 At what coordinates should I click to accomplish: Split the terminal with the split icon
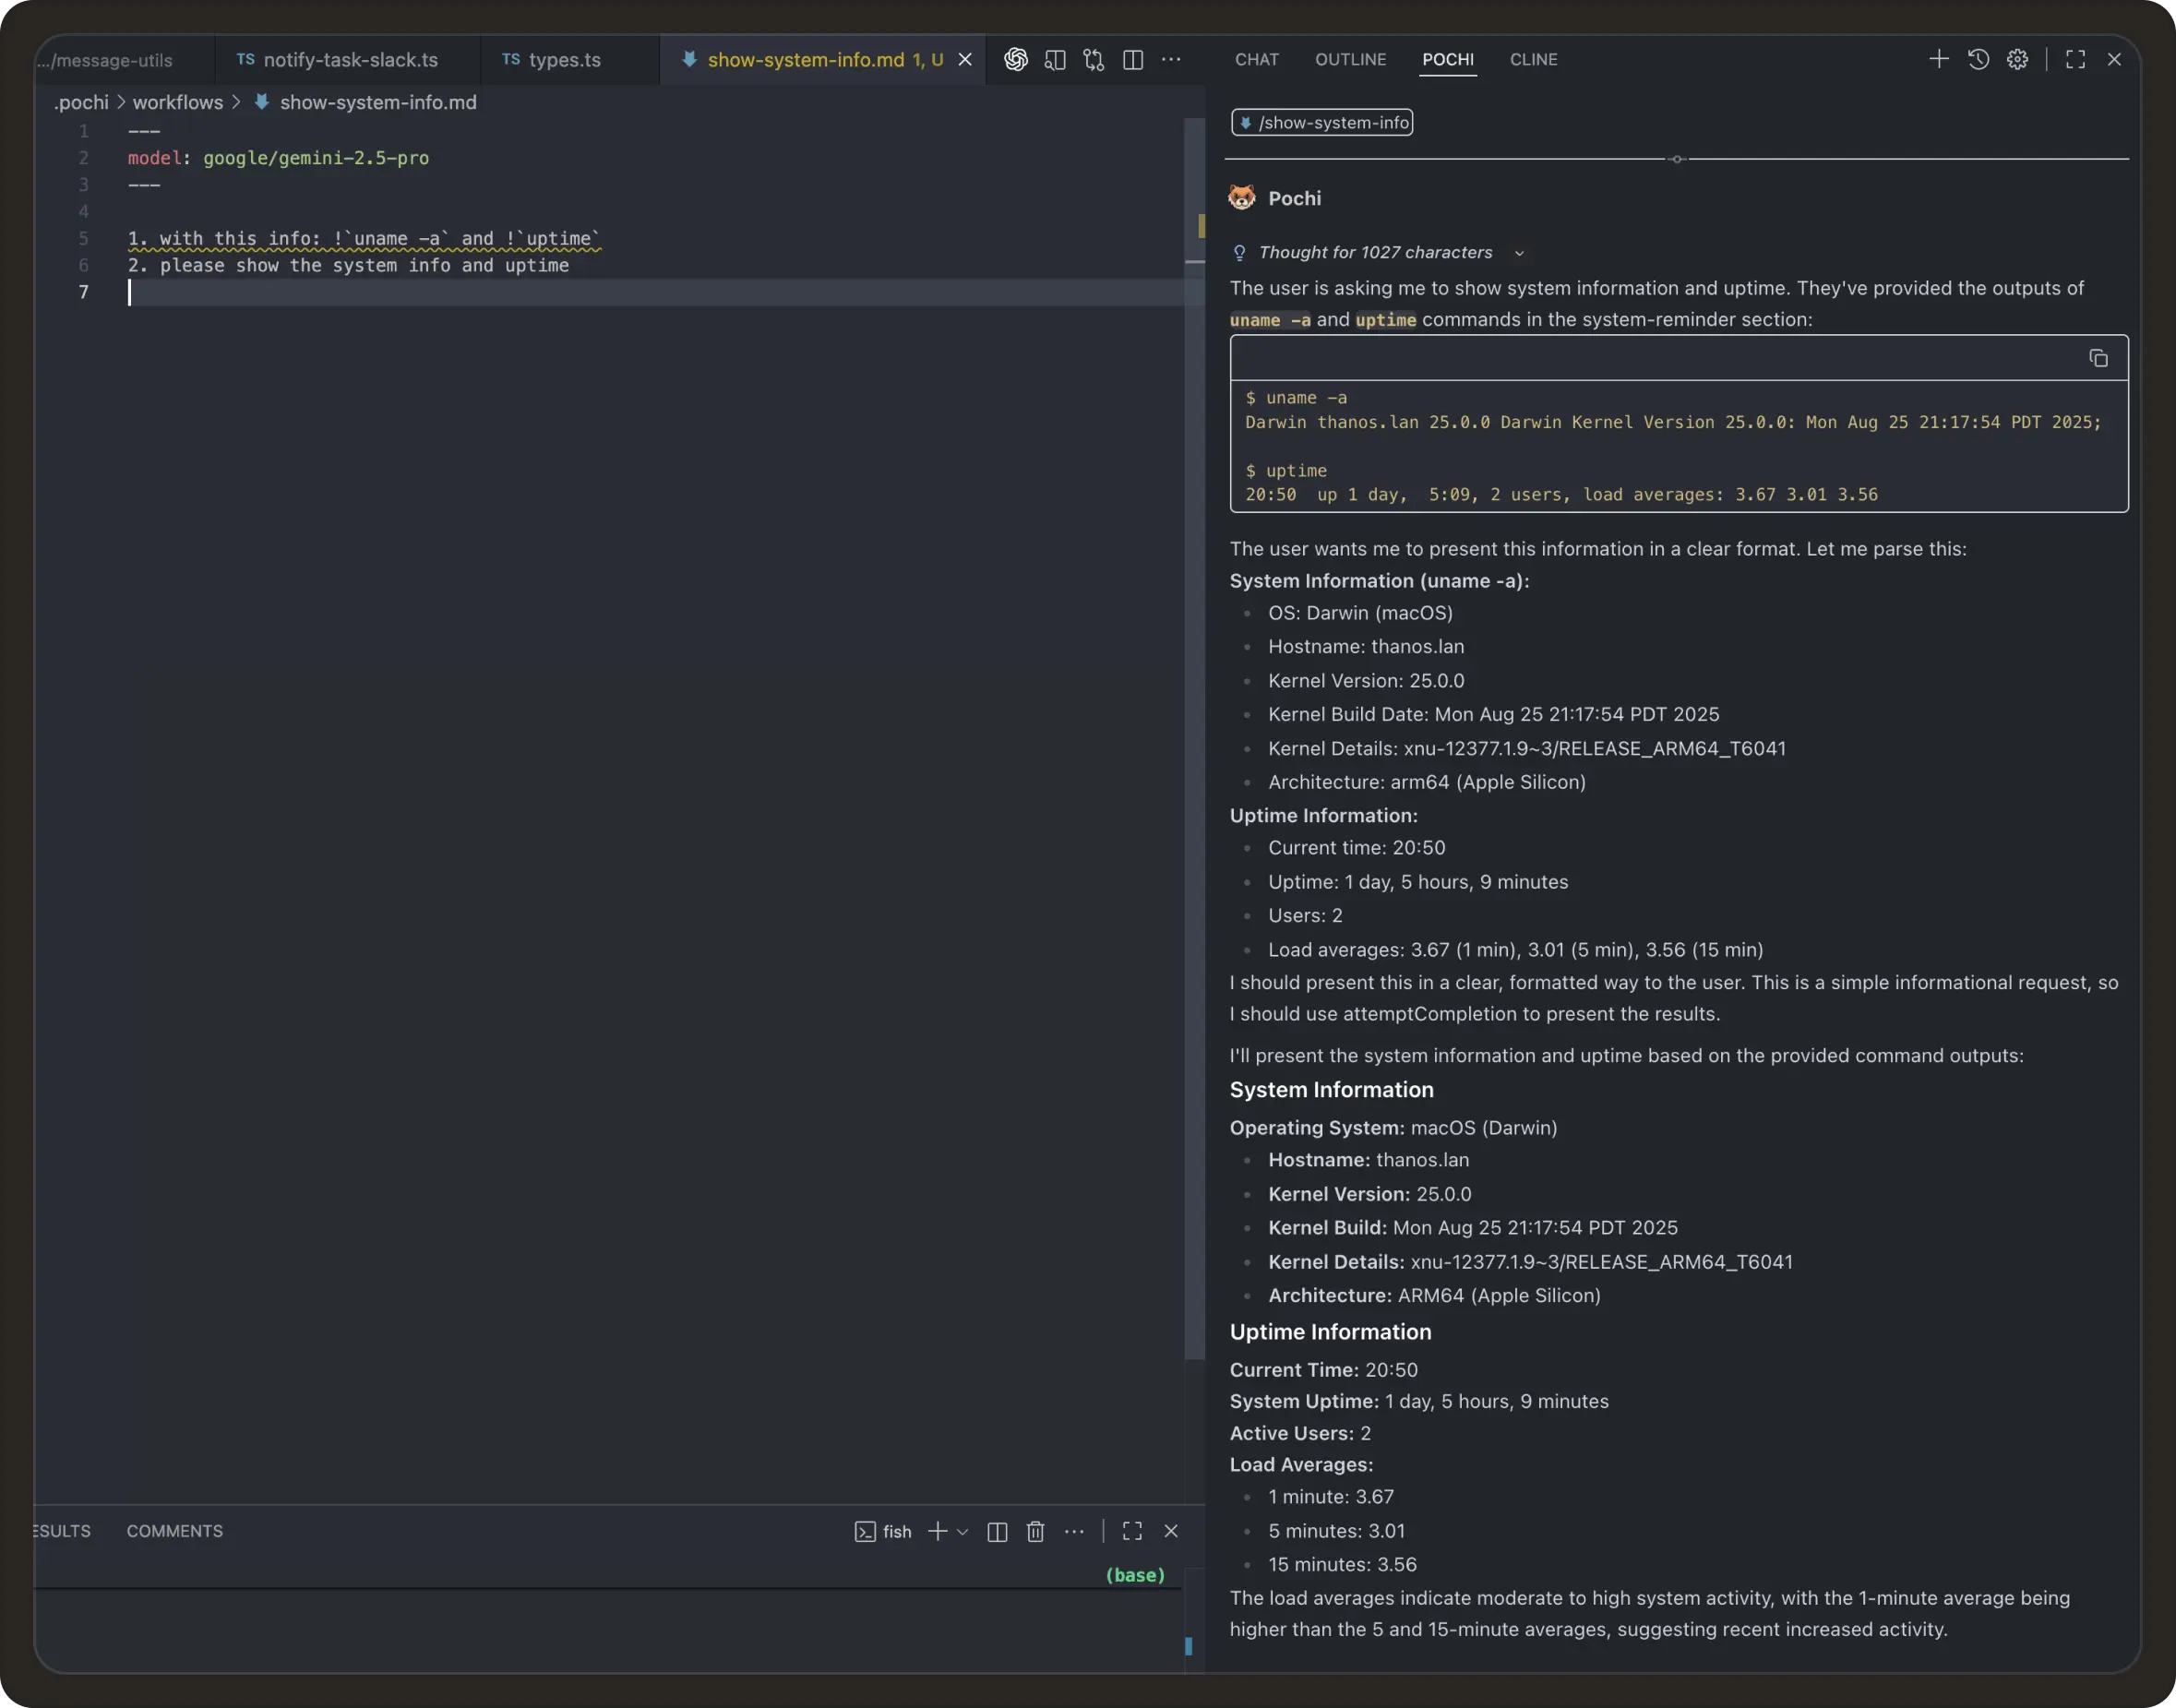997,1531
